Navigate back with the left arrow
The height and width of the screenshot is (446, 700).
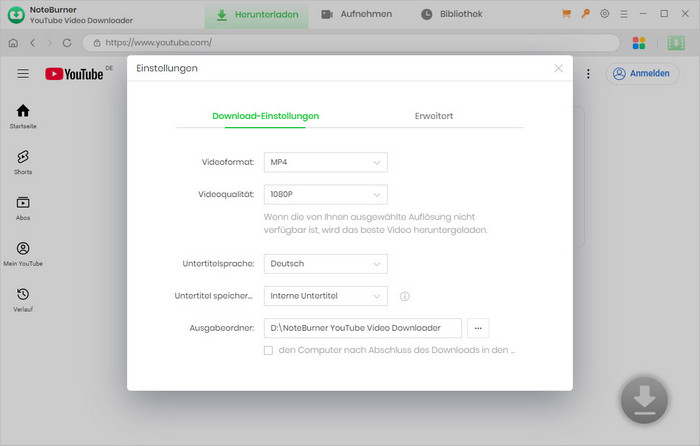tap(33, 43)
